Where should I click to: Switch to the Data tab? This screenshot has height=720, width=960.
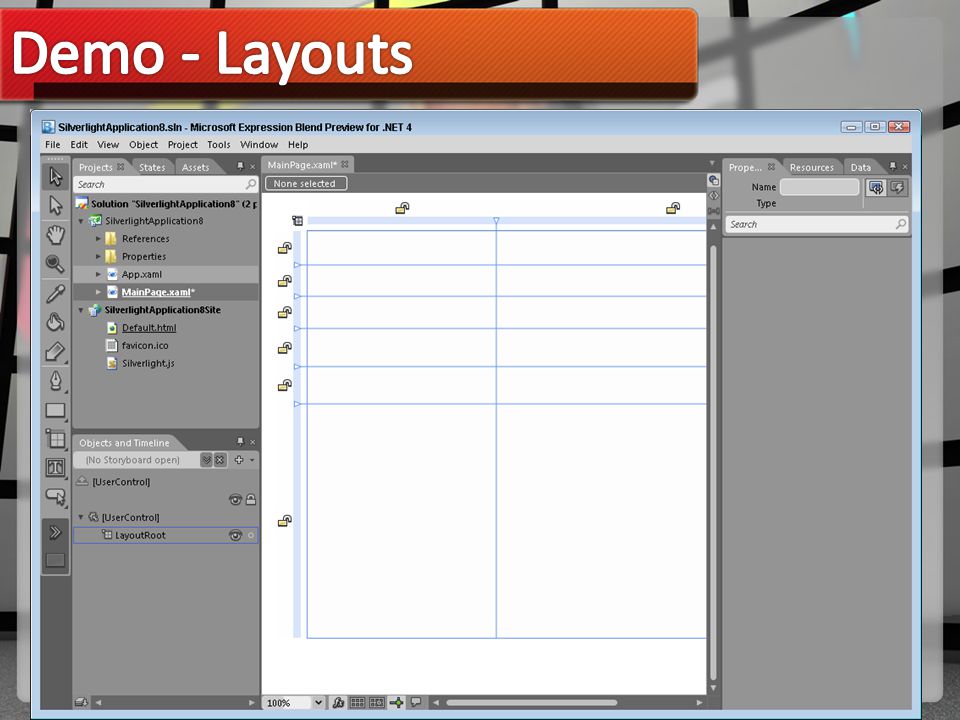coord(860,167)
